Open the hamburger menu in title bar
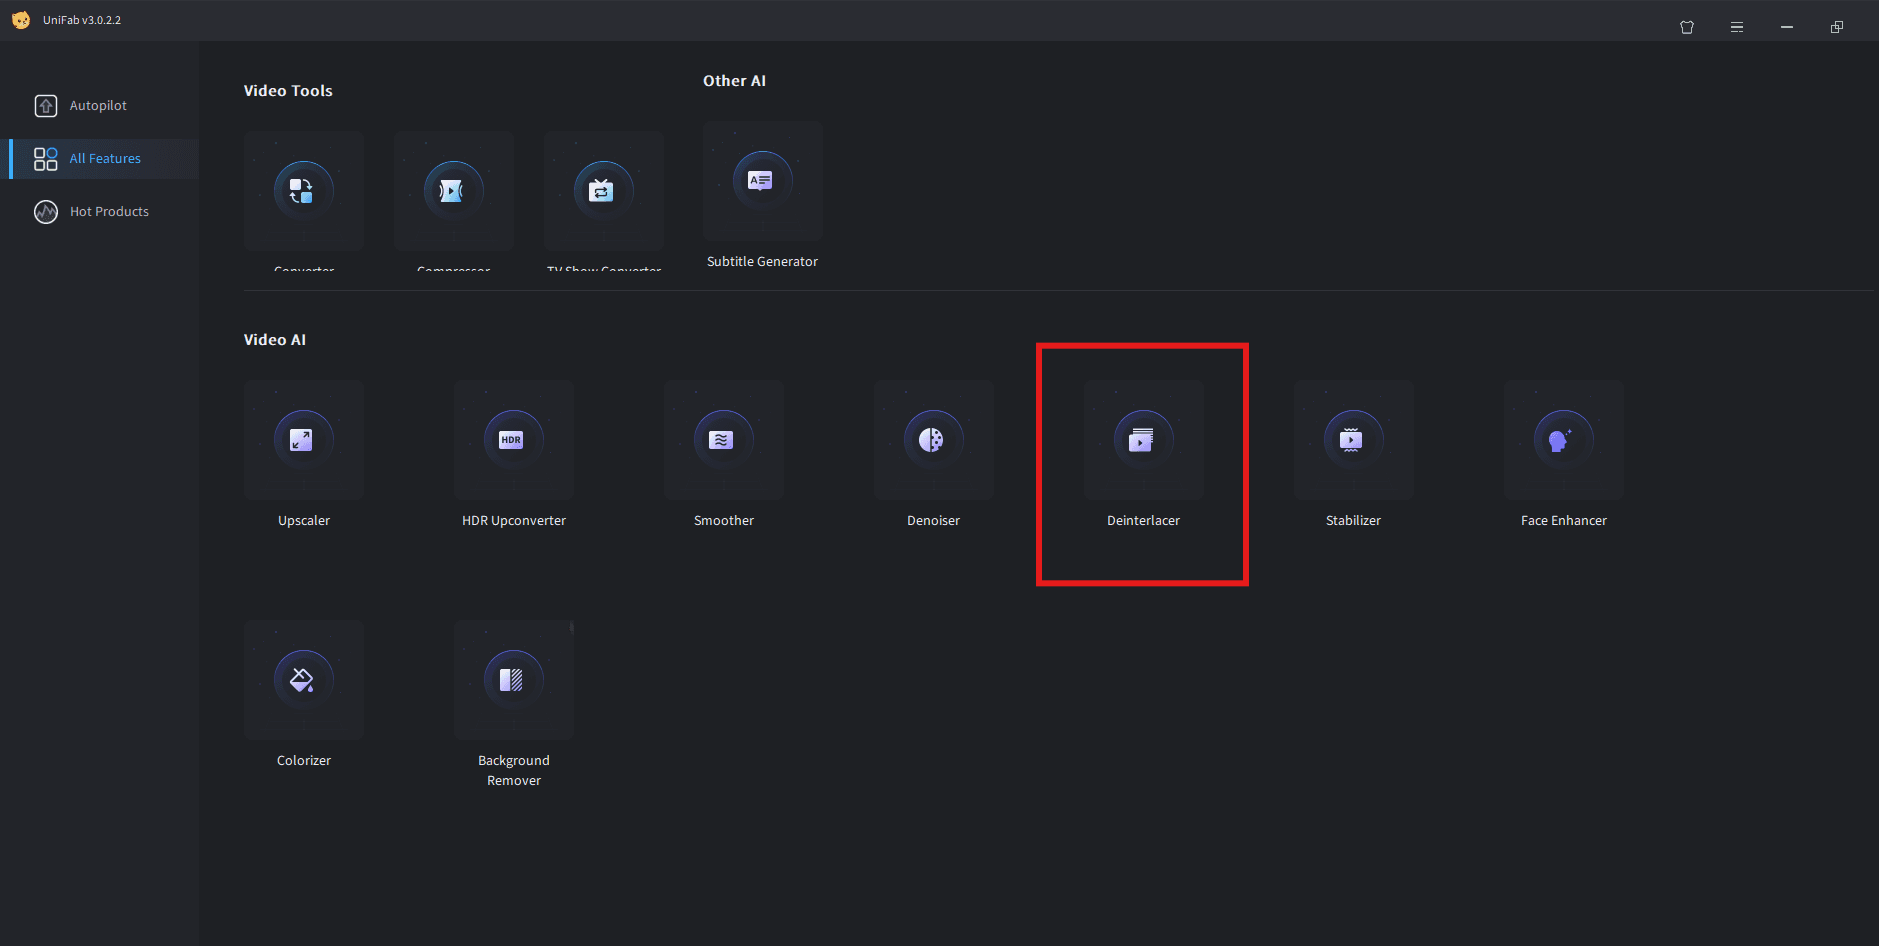Screen dimensions: 1879x946 coord(1737,27)
